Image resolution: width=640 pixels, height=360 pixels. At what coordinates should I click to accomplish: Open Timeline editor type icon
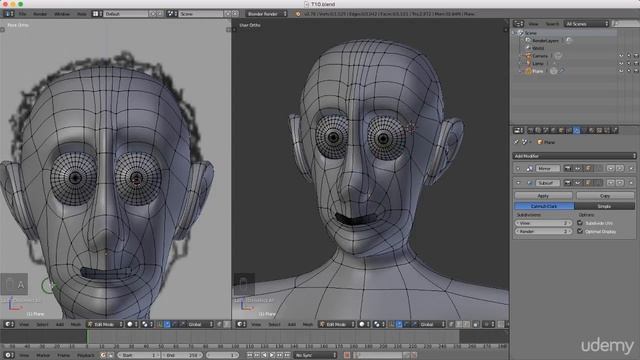pyautogui.click(x=9, y=355)
